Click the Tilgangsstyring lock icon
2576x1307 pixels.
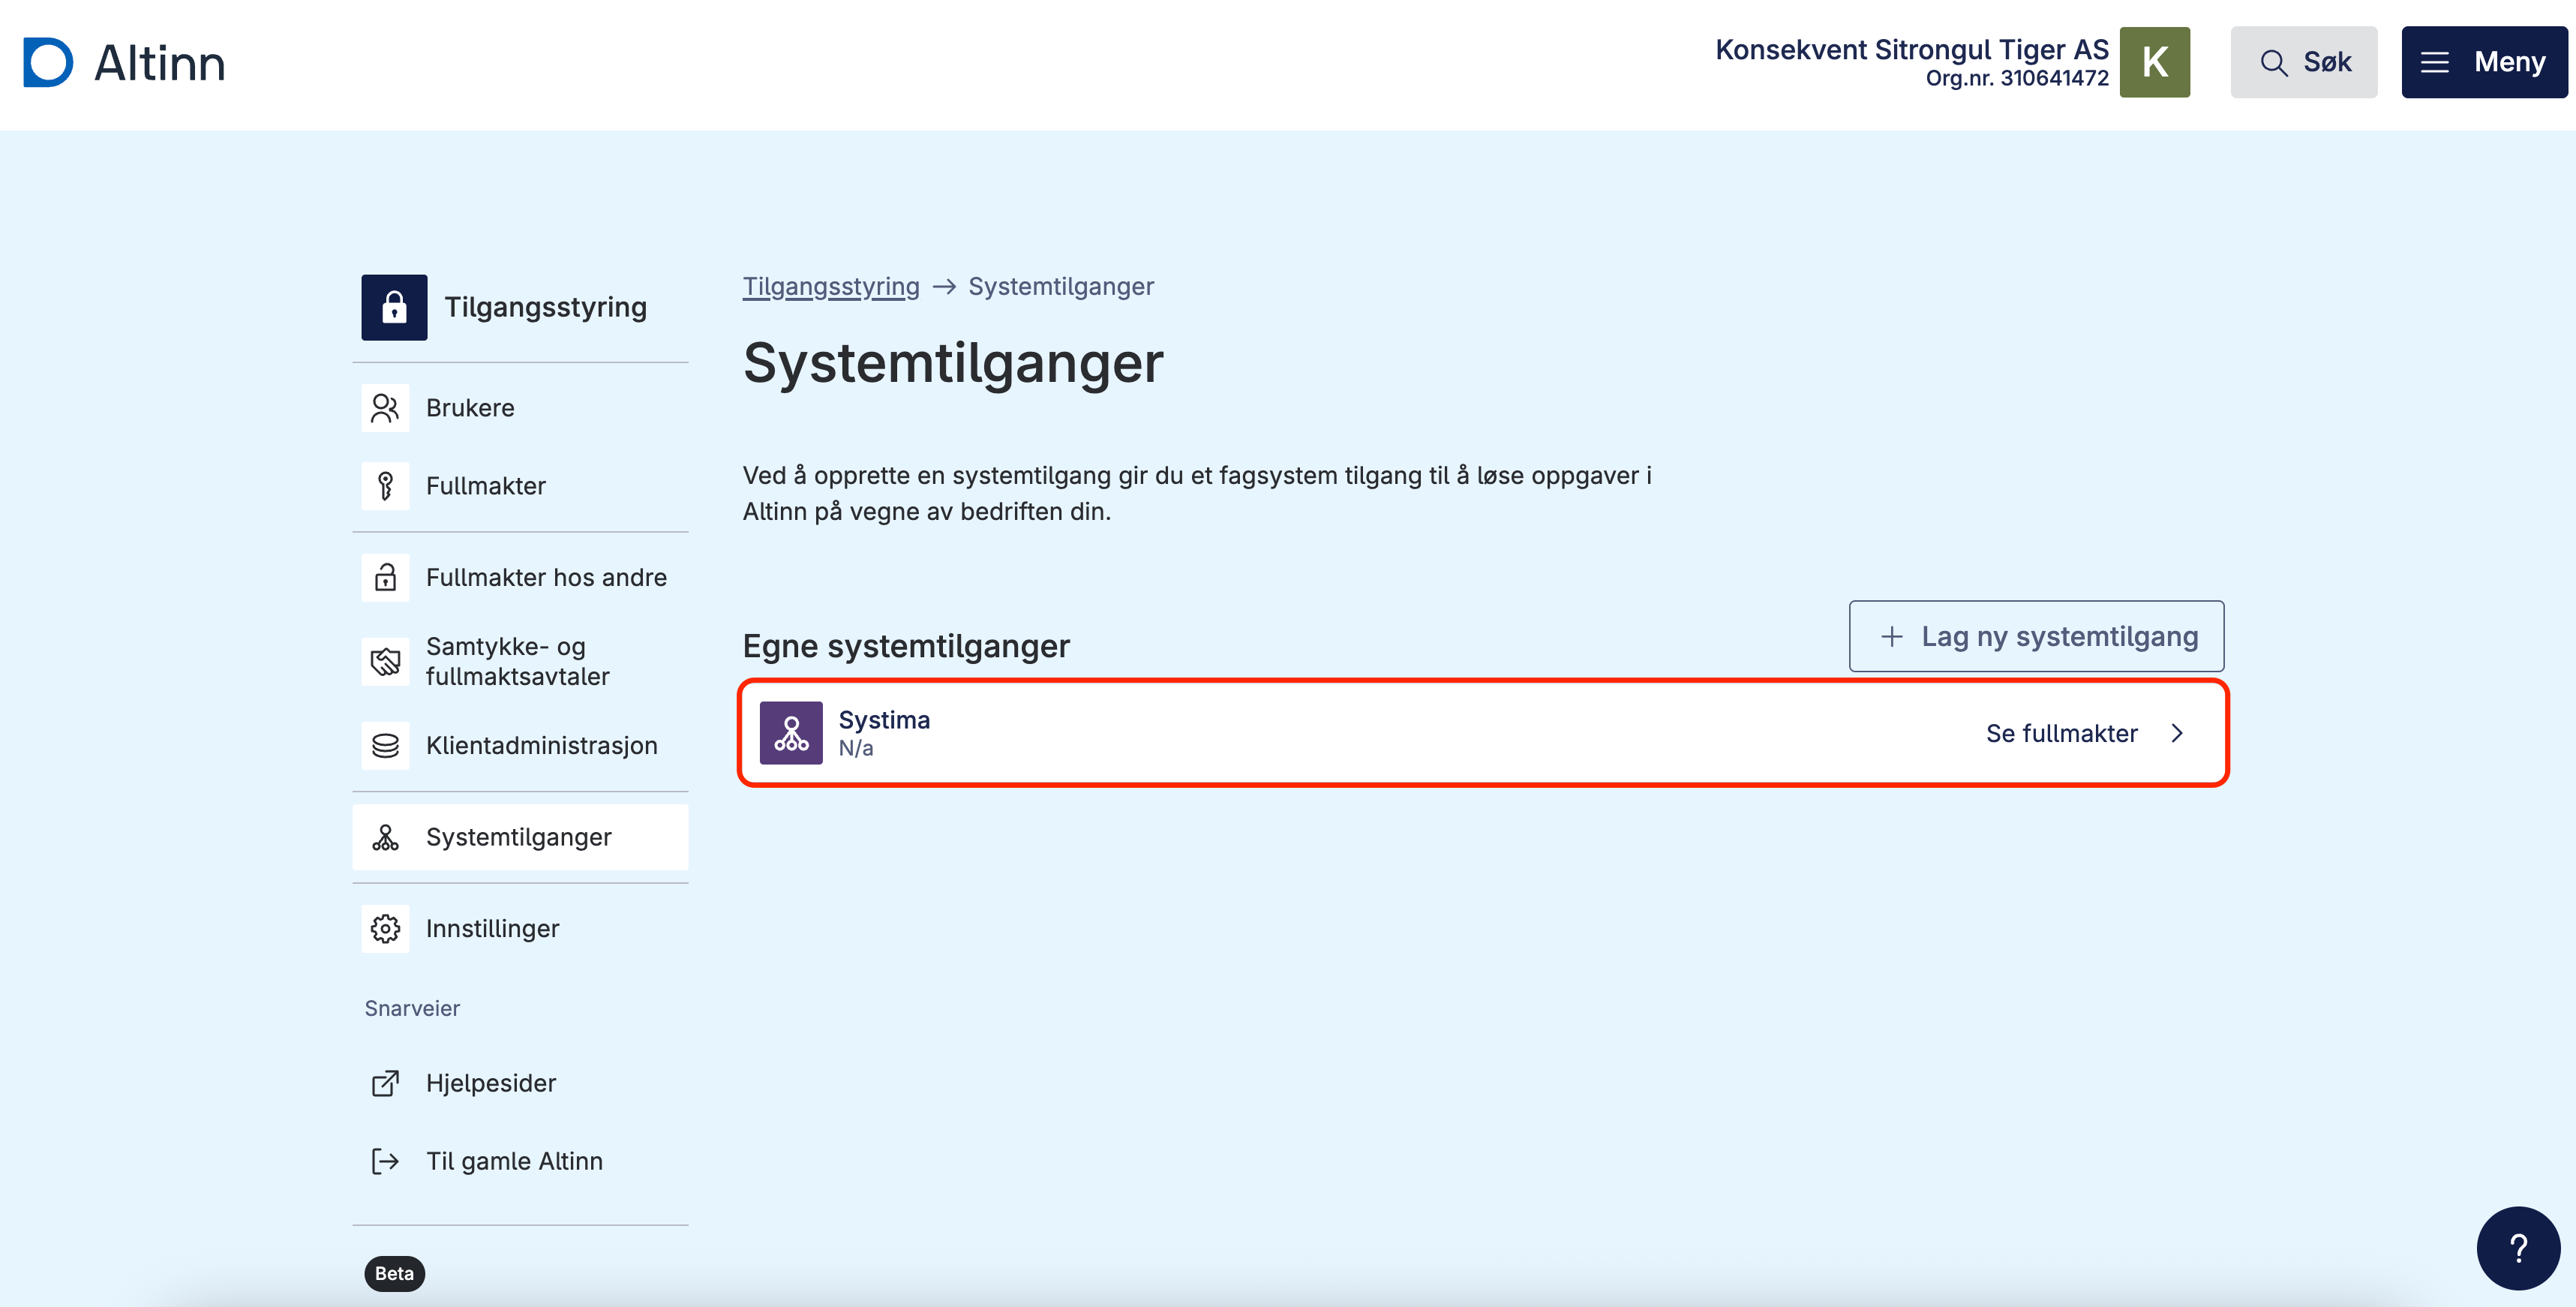(x=394, y=307)
